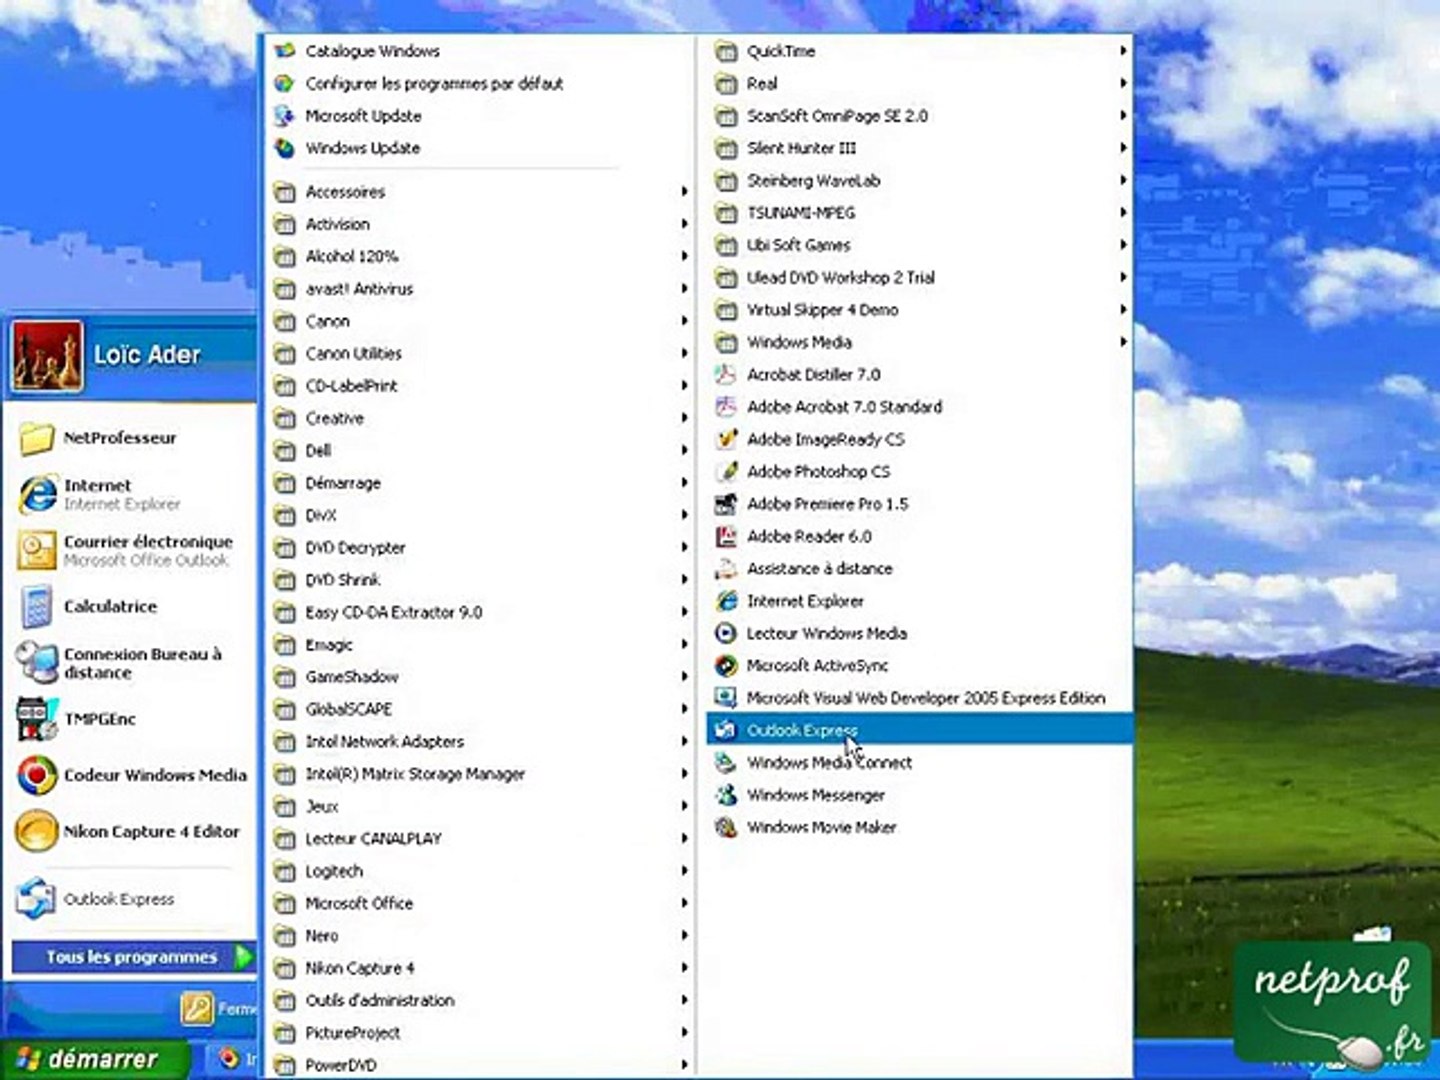Screen dimensions: 1440x1080
Task: Click the Internet Explorer icon in the pinned start list
Action: click(37, 494)
